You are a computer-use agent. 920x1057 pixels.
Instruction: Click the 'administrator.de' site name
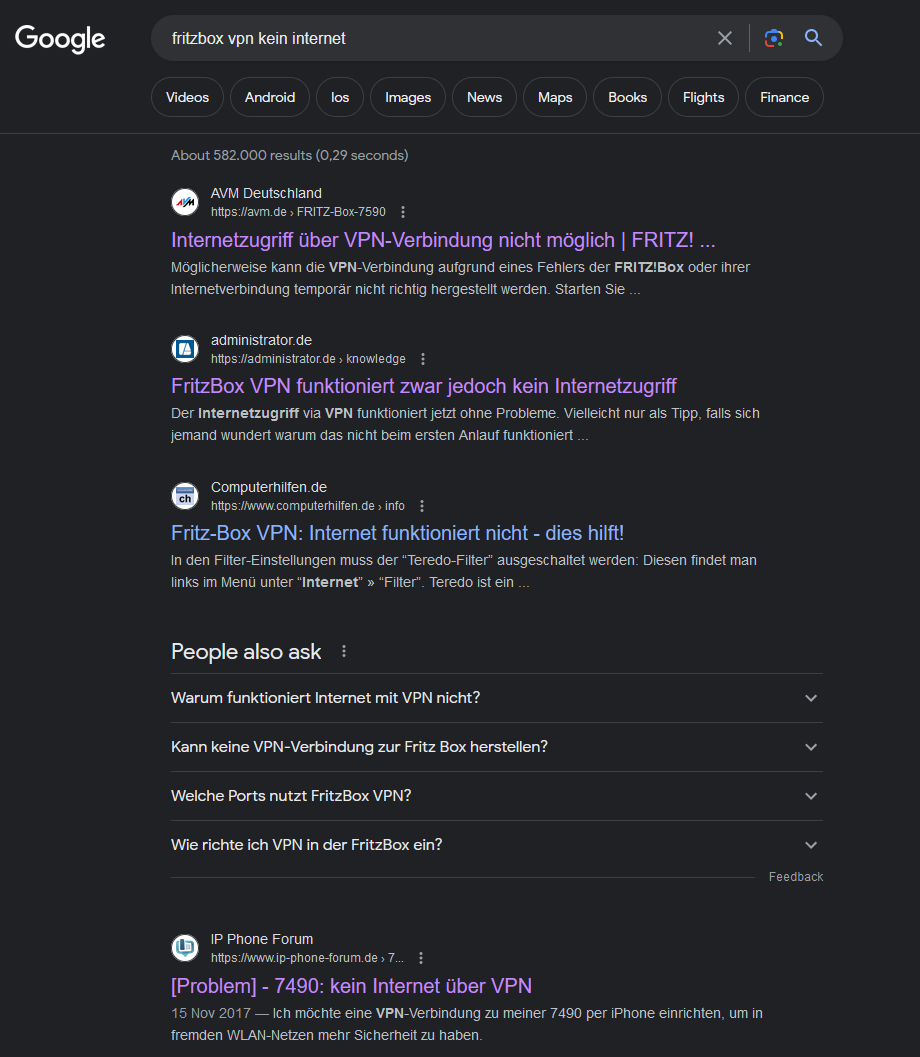261,340
